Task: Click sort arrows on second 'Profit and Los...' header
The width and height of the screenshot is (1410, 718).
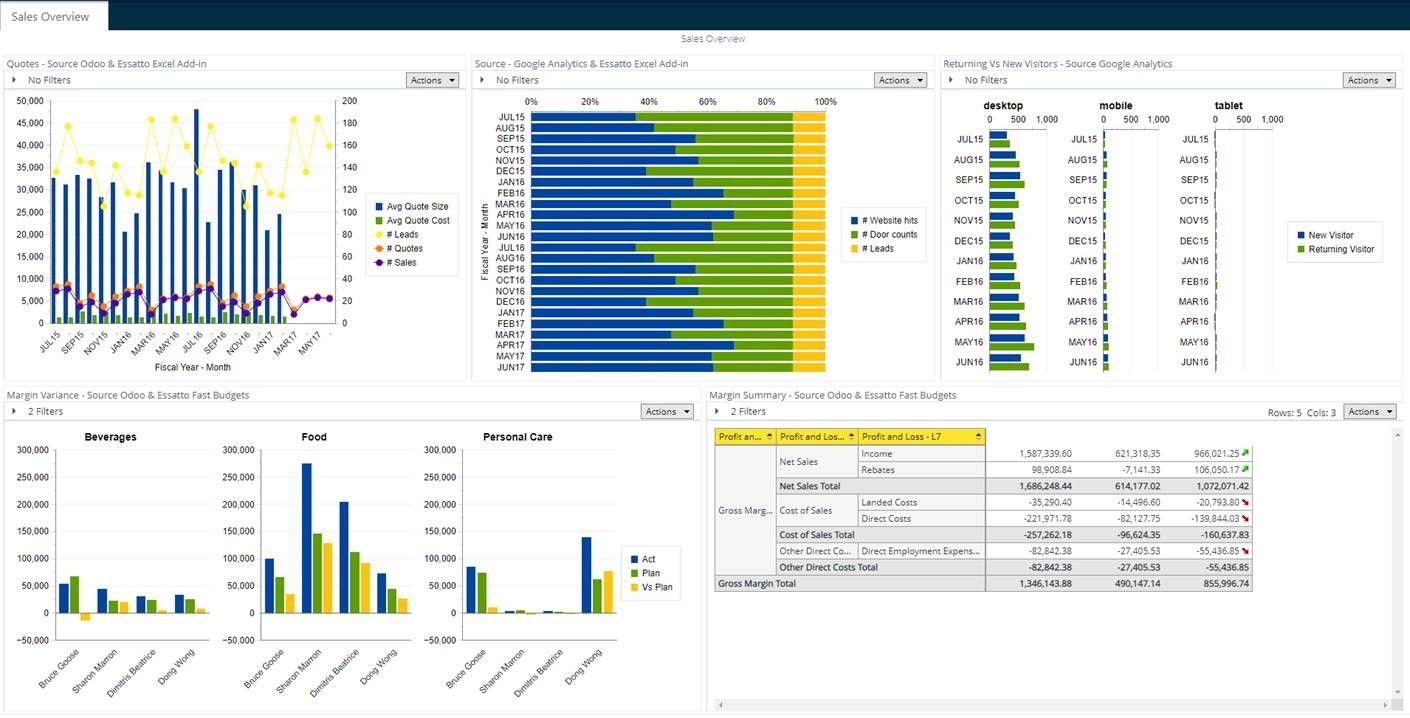Action: pyautogui.click(x=850, y=437)
